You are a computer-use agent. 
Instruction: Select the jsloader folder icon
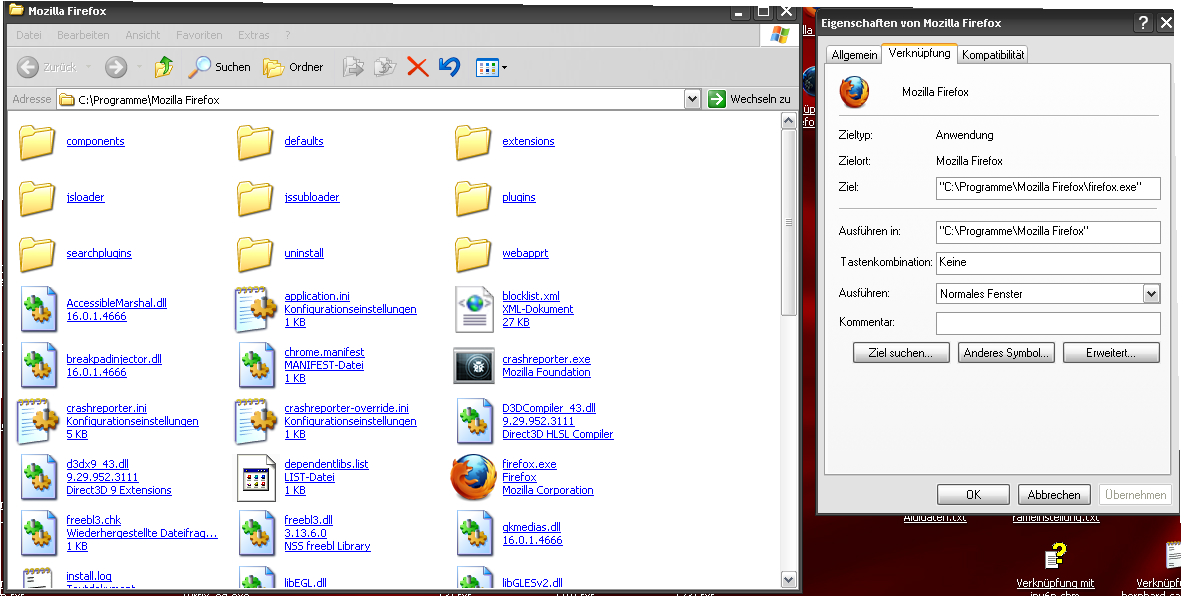coord(36,198)
